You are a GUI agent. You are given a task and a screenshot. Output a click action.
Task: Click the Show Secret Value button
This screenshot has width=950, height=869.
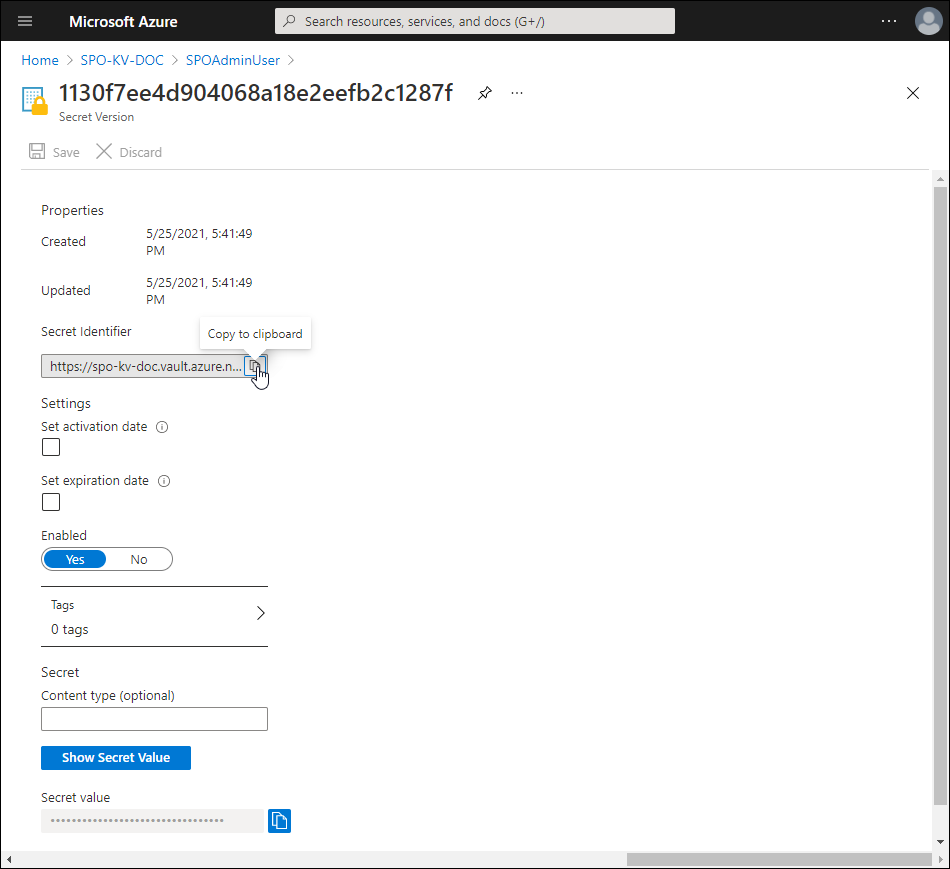116,758
